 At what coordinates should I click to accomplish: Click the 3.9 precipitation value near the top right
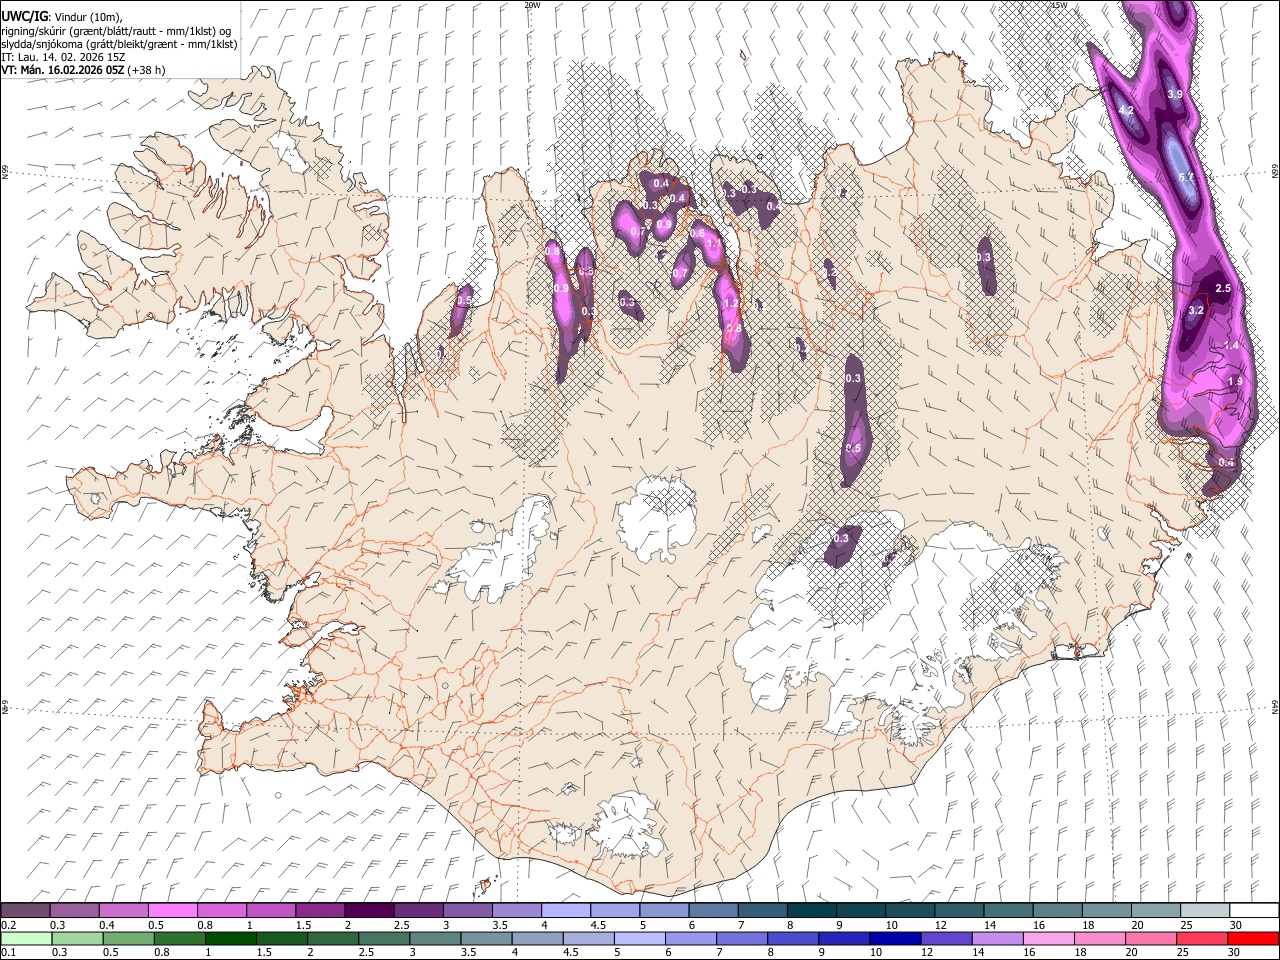click(x=1175, y=94)
